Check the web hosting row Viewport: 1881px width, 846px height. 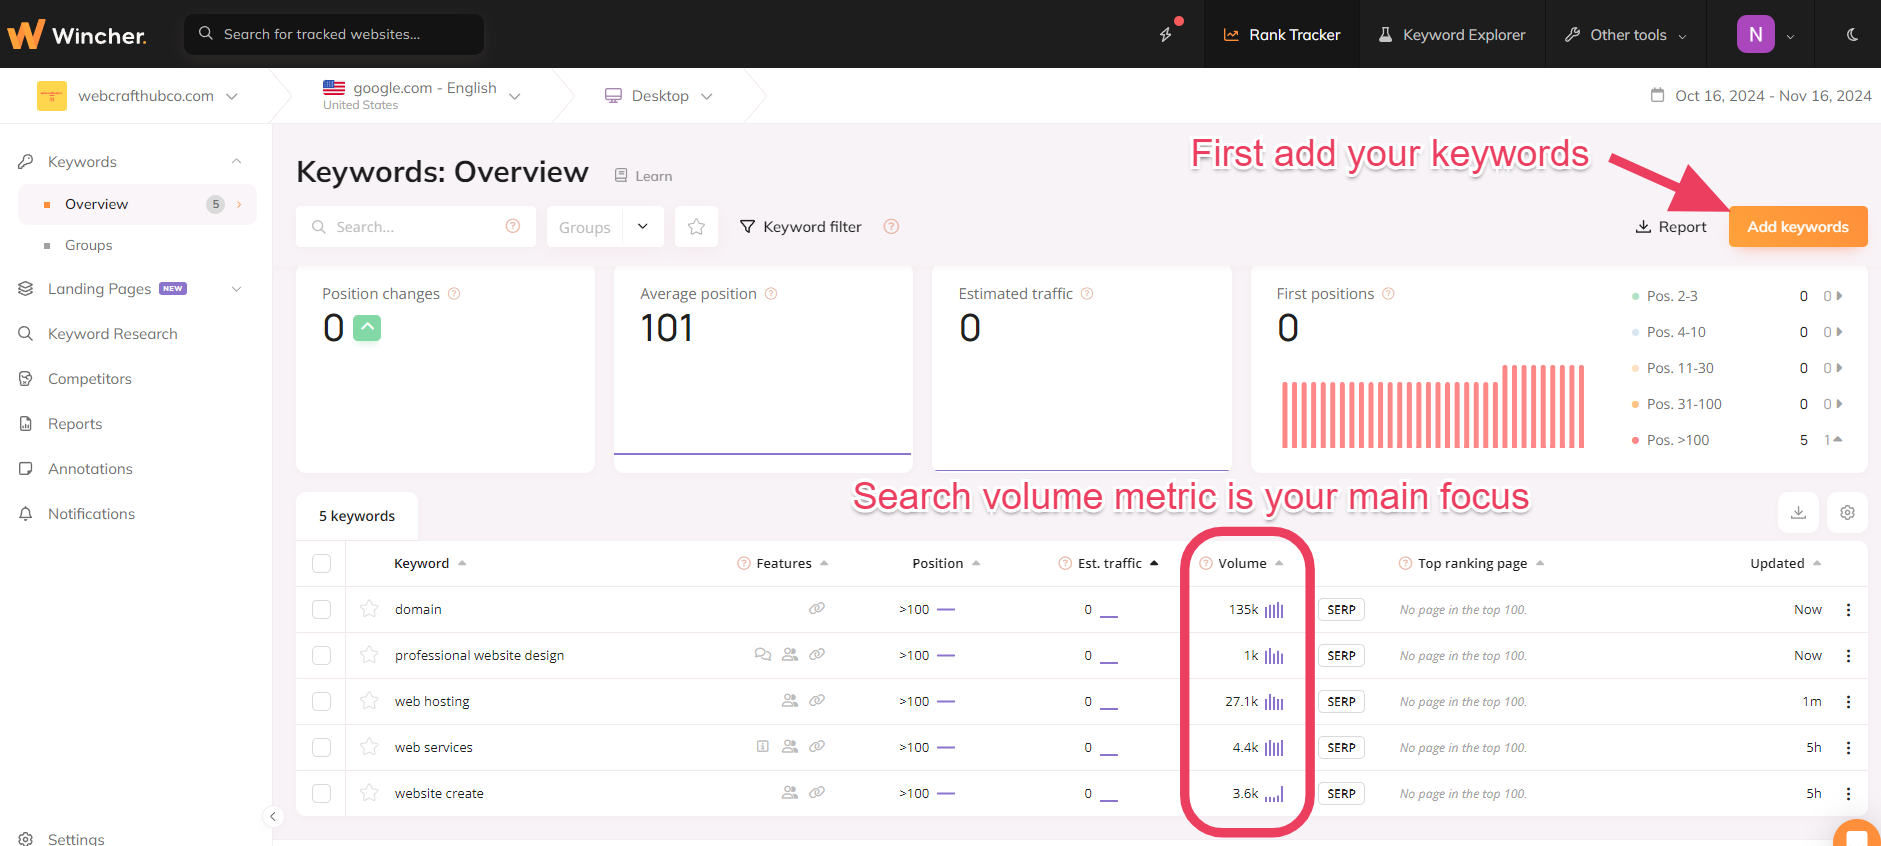pos(321,701)
